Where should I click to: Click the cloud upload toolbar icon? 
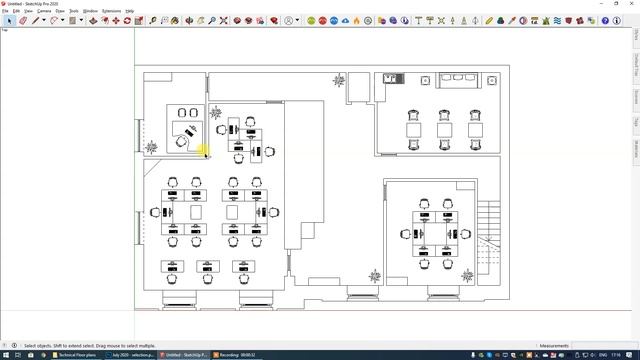tap(345, 20)
